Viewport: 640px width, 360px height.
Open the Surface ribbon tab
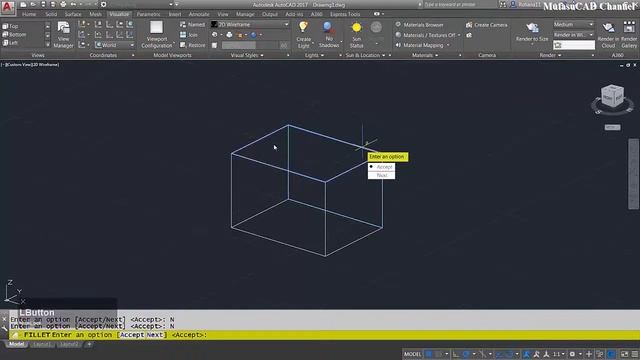pos(73,14)
